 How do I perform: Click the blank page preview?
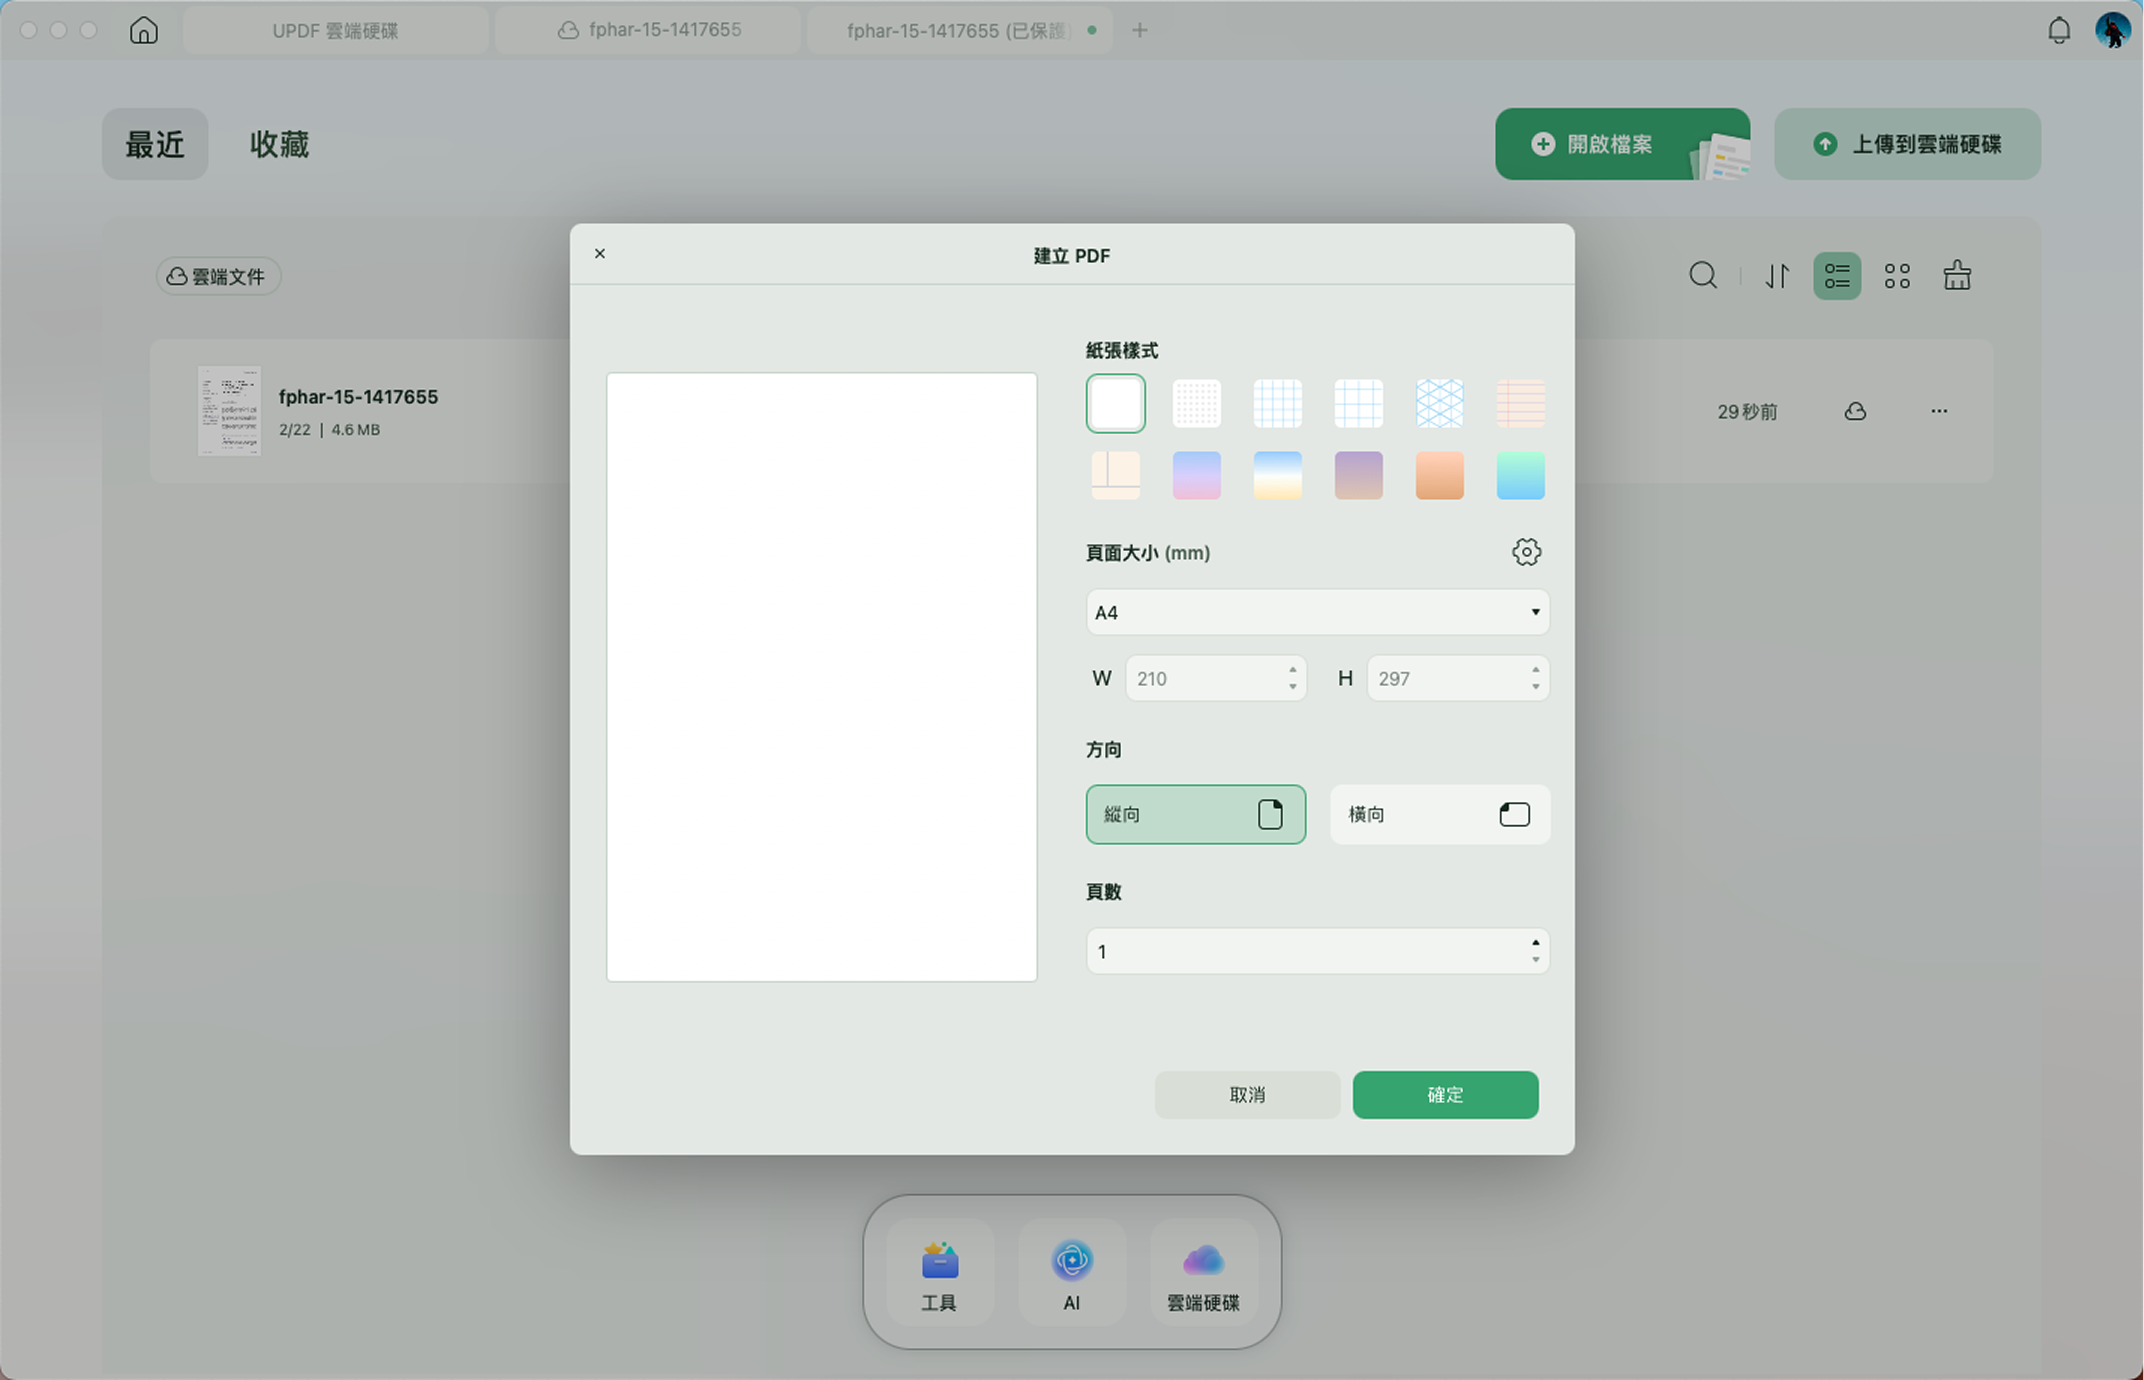[x=821, y=677]
